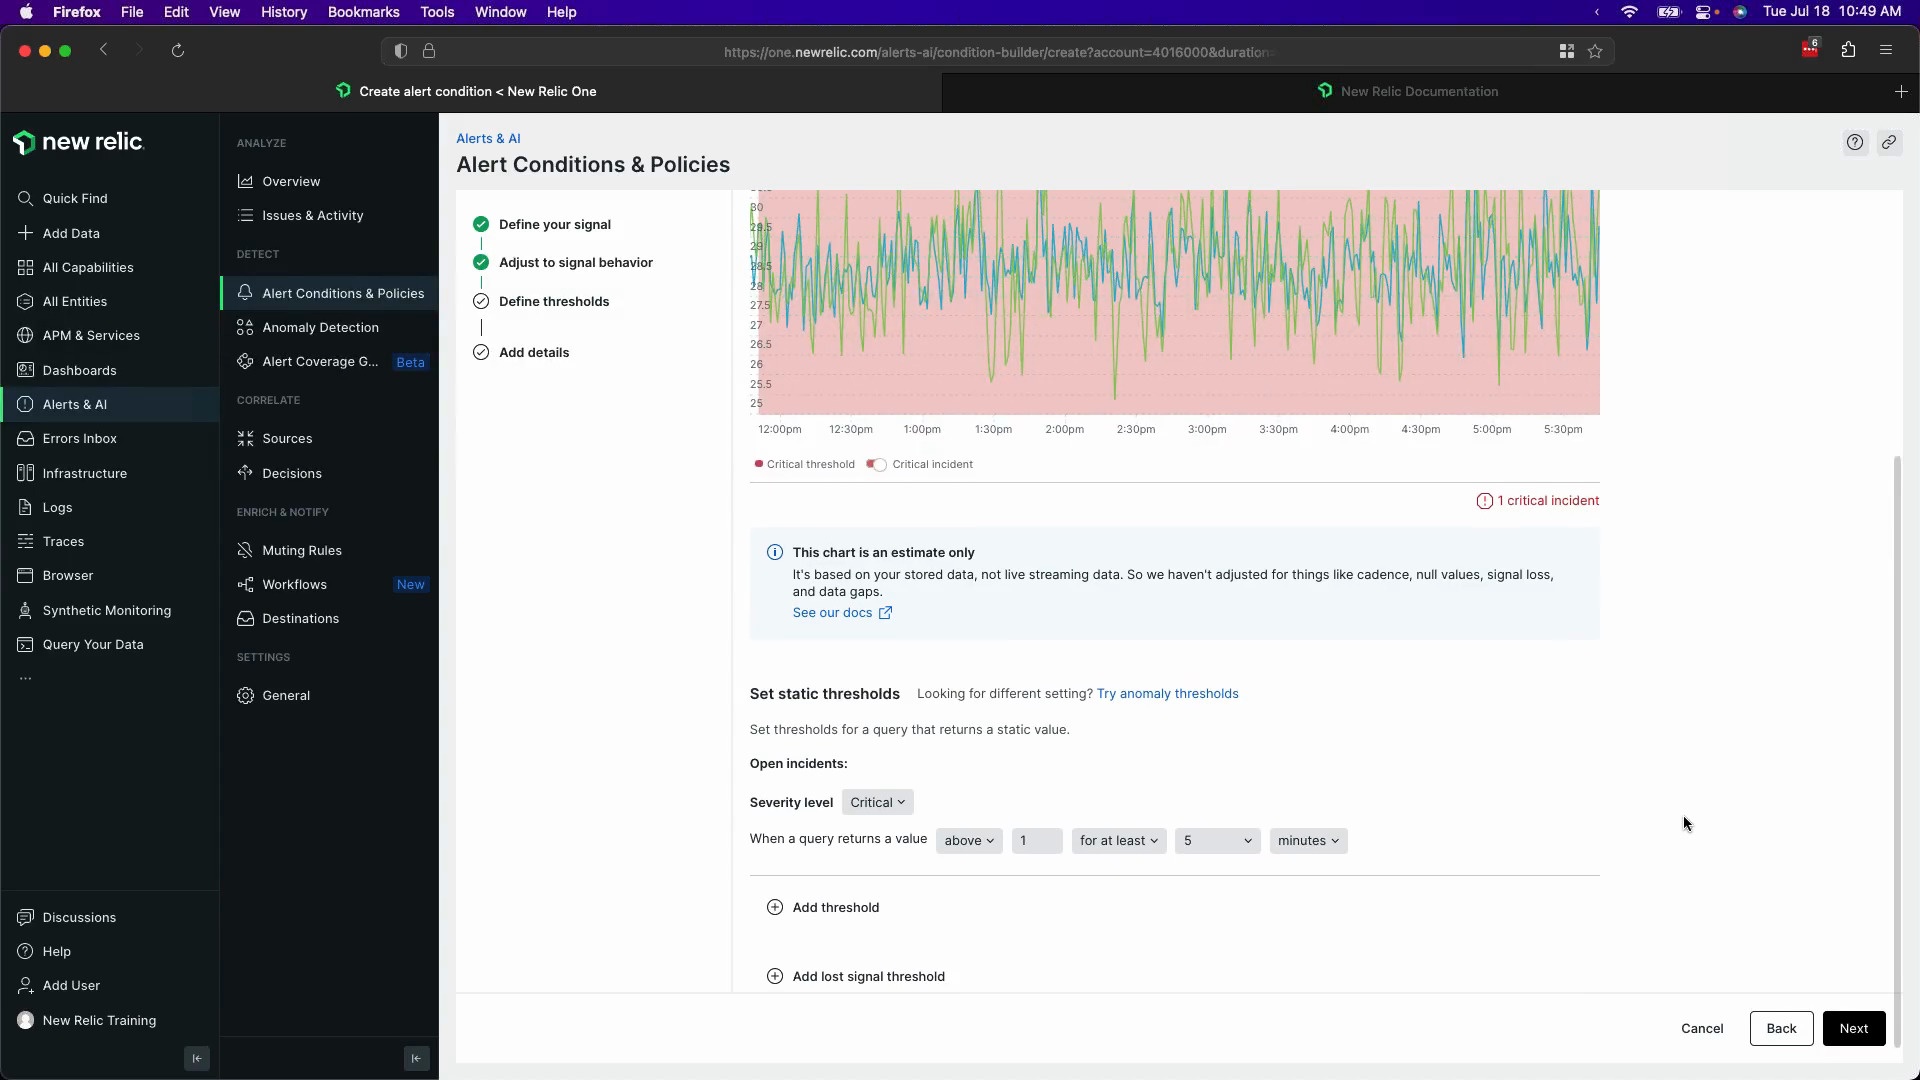Click the Muting Rules icon
The height and width of the screenshot is (1080, 1920).
point(247,549)
